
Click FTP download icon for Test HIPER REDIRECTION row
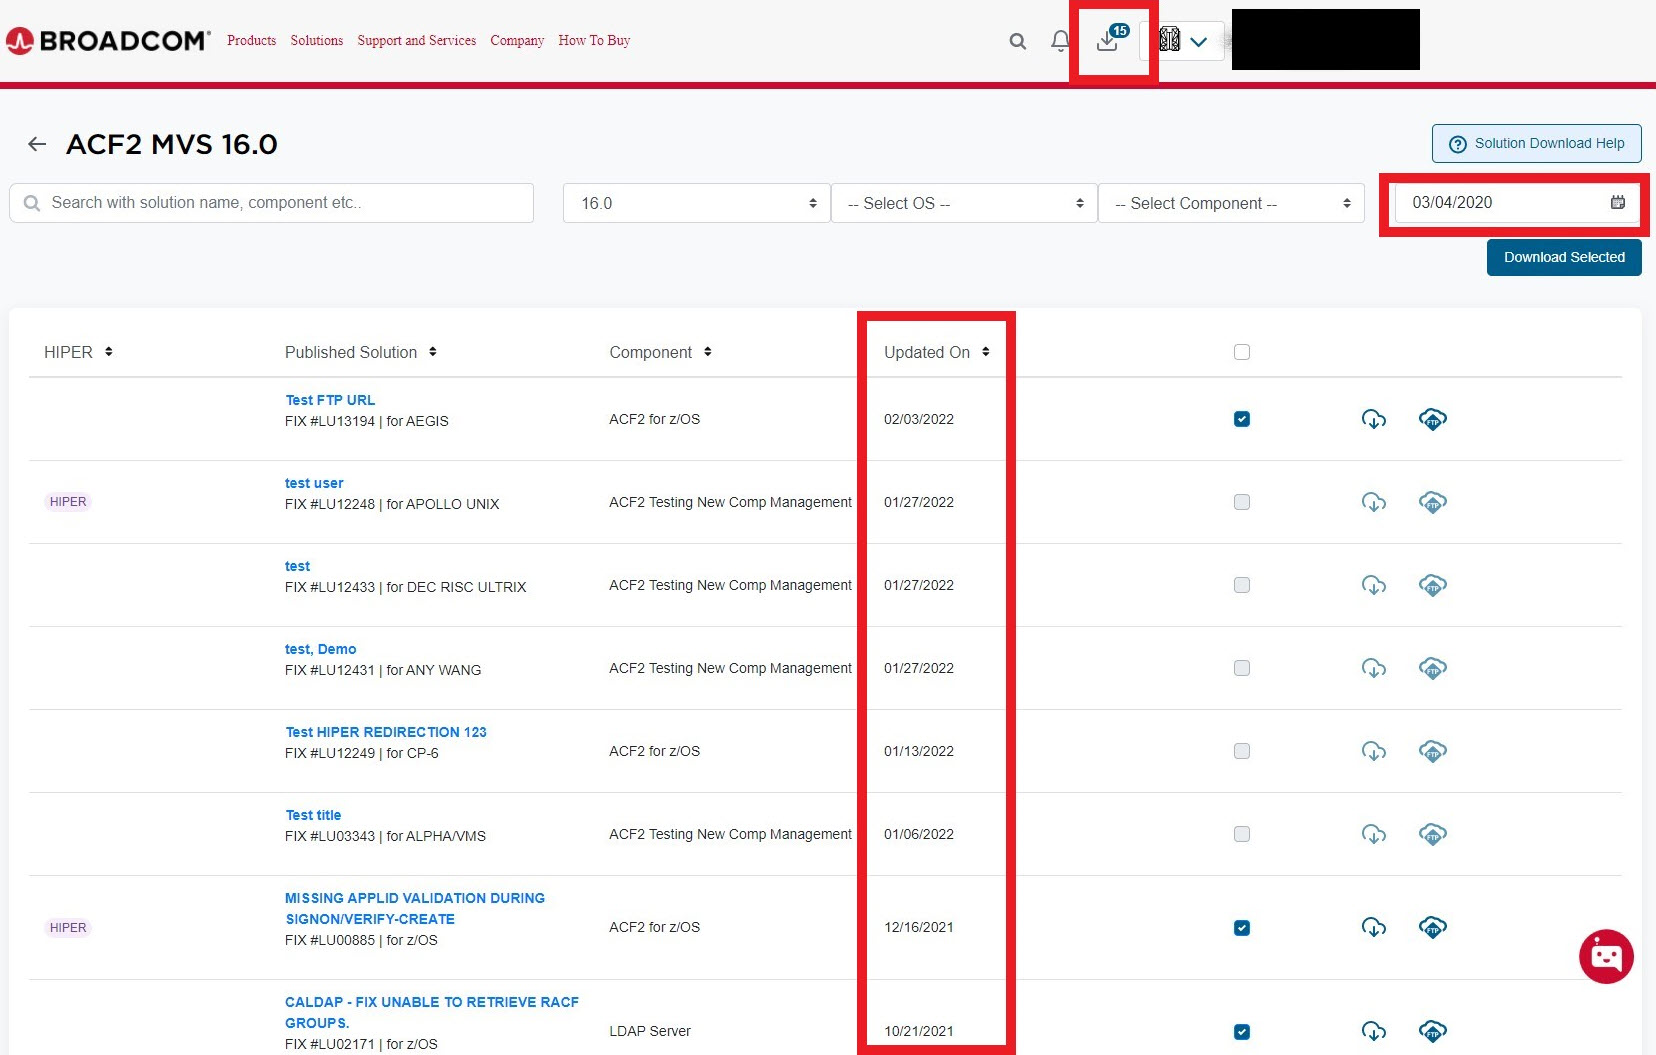coord(1433,751)
